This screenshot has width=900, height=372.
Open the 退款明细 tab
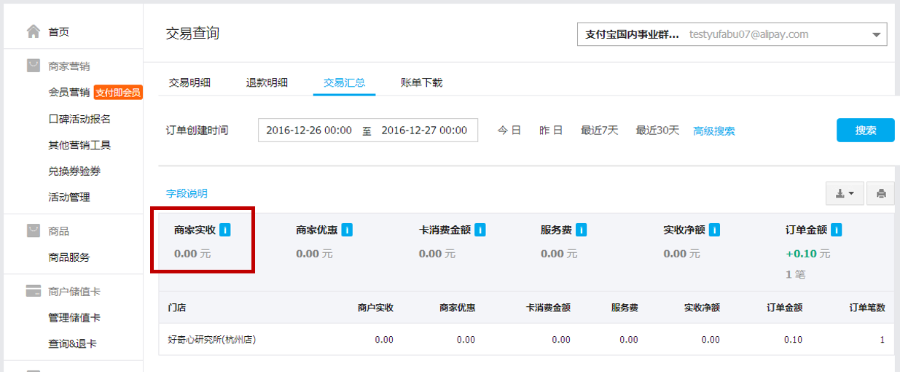[267, 83]
